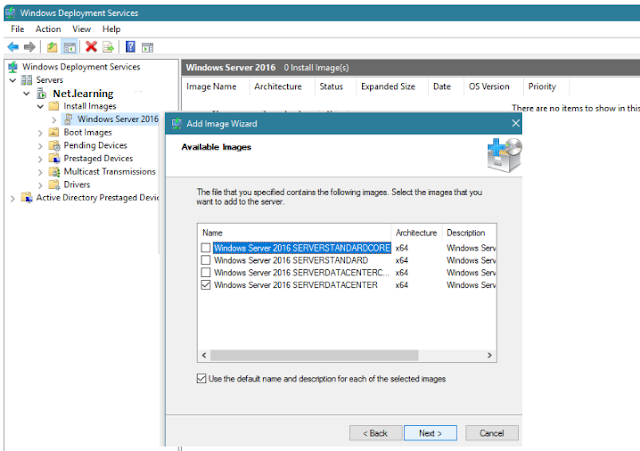Sort by the Date column header
Viewport: 640px width, 451px height.
point(446,87)
